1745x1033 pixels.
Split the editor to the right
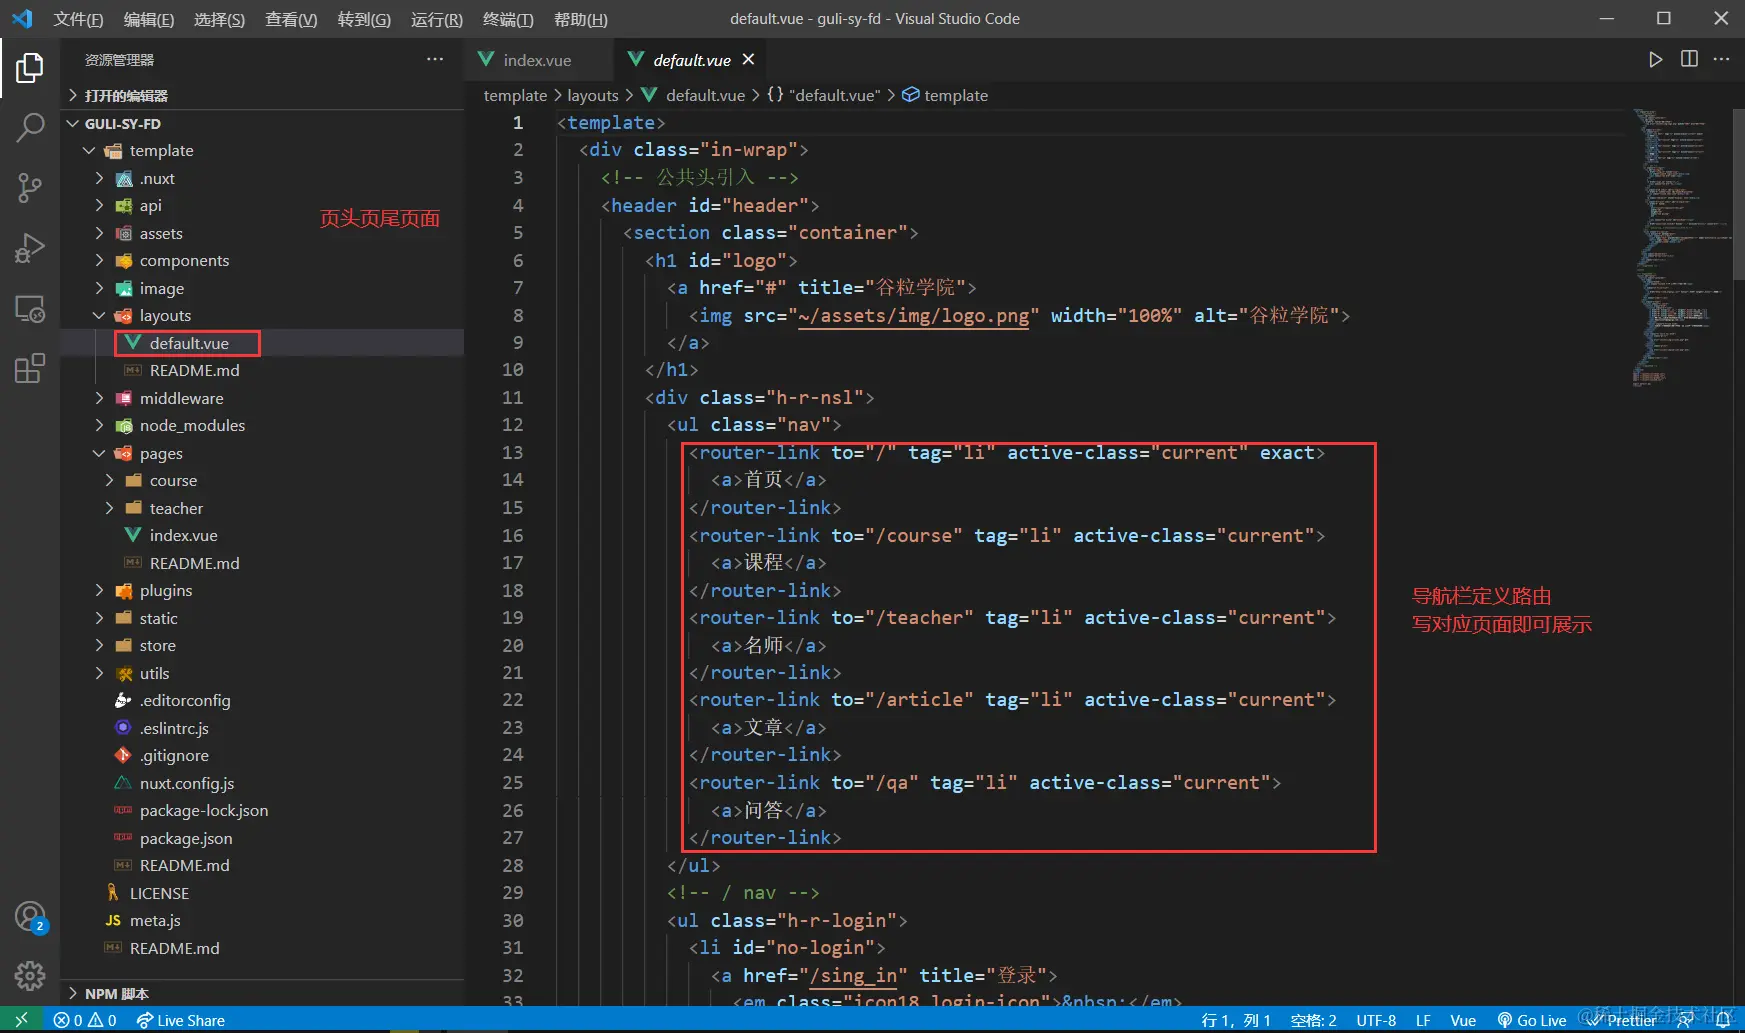pos(1689,60)
